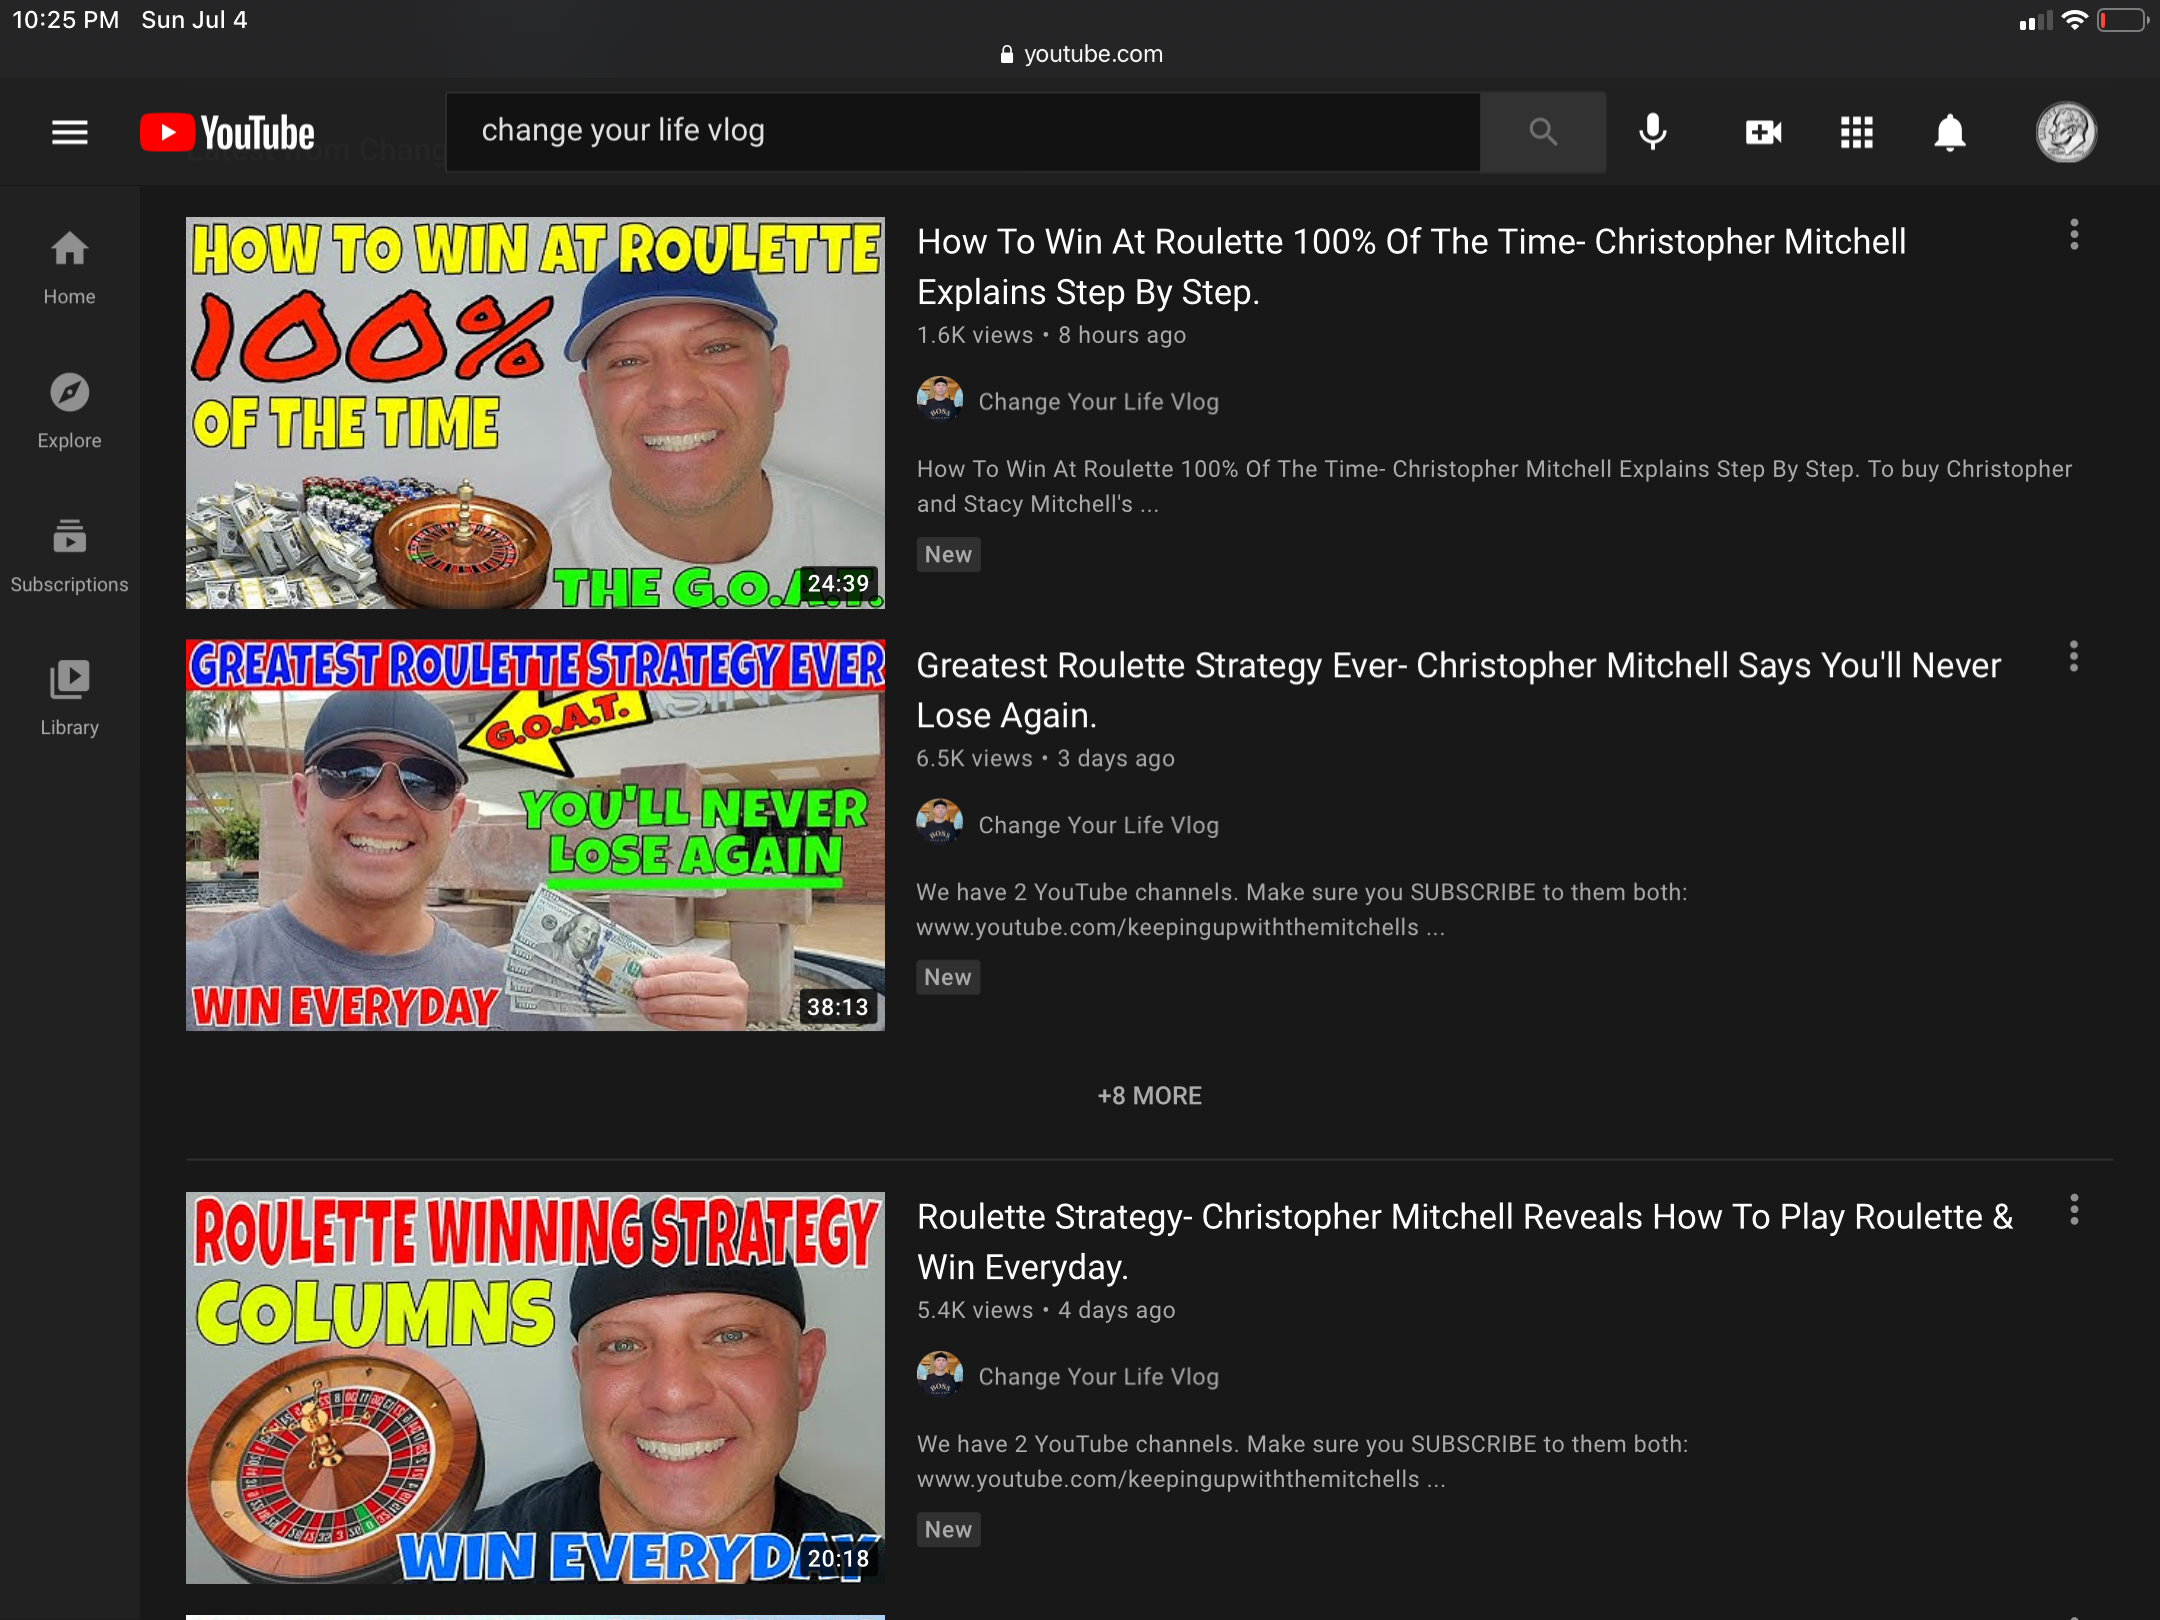The image size is (2160, 1620).
Task: Open Explore in sidebar
Action: click(x=69, y=411)
